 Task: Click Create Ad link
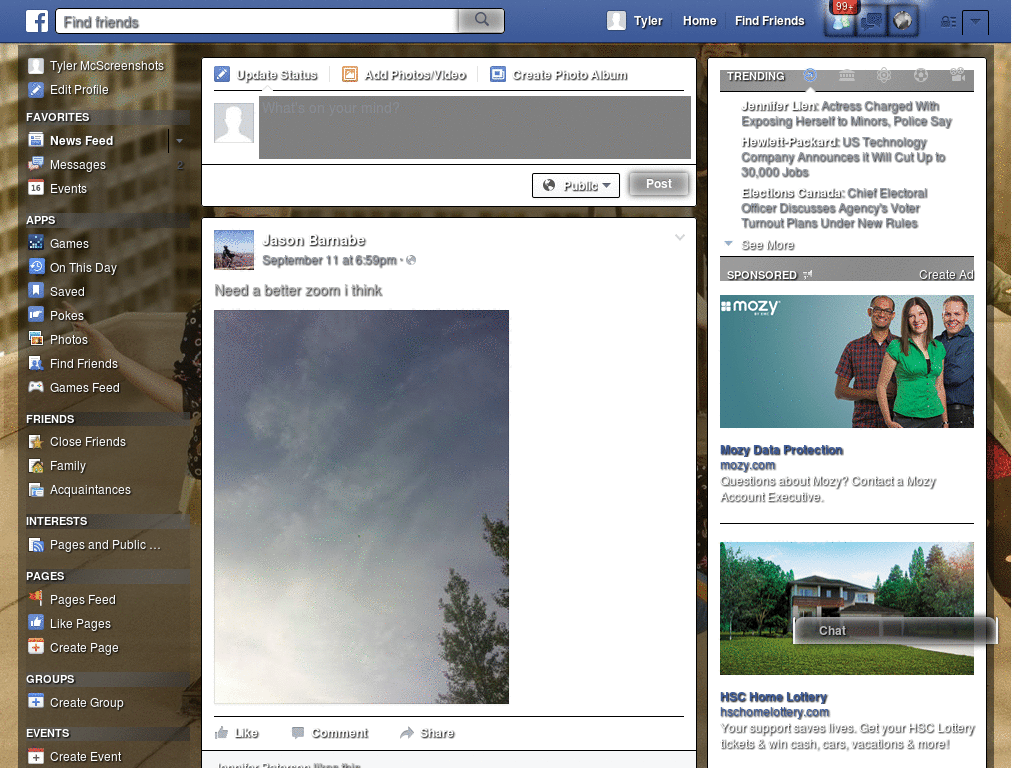[946, 275]
